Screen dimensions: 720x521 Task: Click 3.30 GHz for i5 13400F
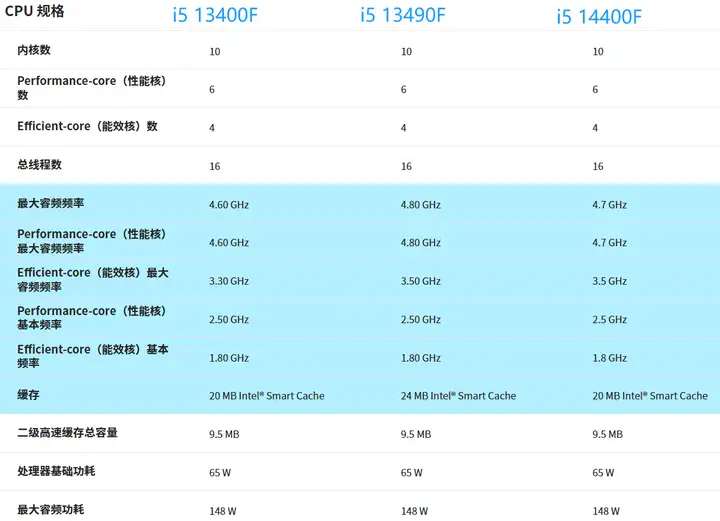(x=229, y=281)
